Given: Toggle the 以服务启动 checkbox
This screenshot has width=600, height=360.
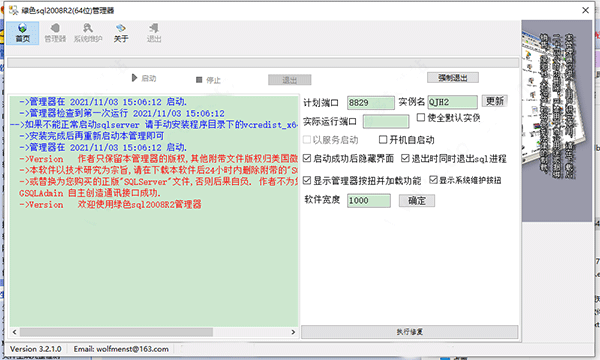Looking at the screenshot, I should (307, 140).
